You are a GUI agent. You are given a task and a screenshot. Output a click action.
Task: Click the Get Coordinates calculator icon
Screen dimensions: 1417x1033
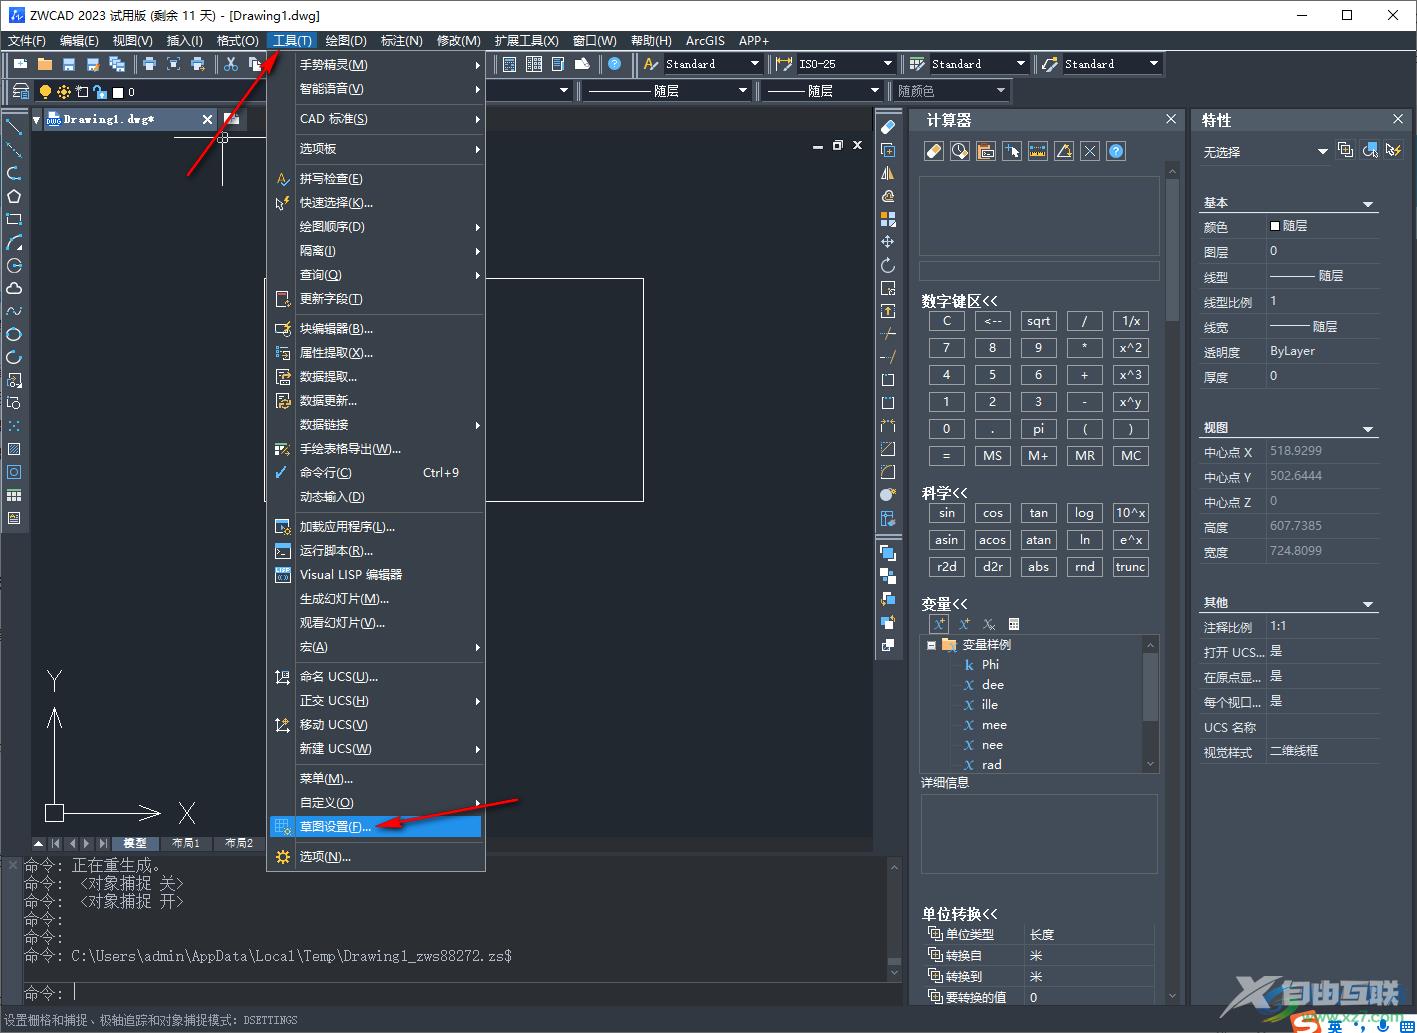pos(1012,151)
